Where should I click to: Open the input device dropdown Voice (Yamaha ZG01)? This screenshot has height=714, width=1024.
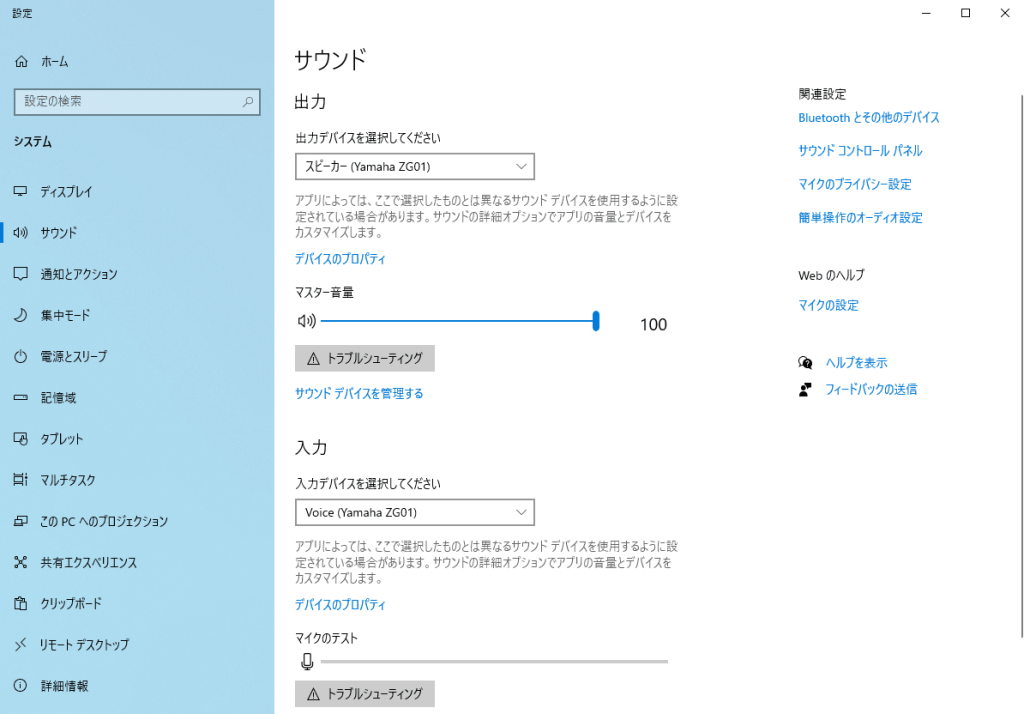[x=415, y=512]
